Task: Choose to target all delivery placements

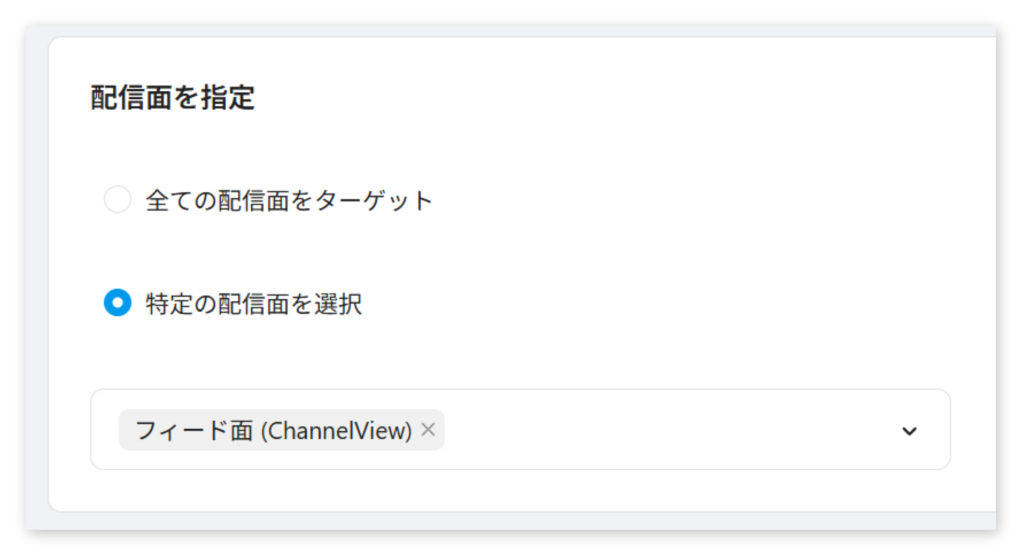Action: tap(118, 199)
